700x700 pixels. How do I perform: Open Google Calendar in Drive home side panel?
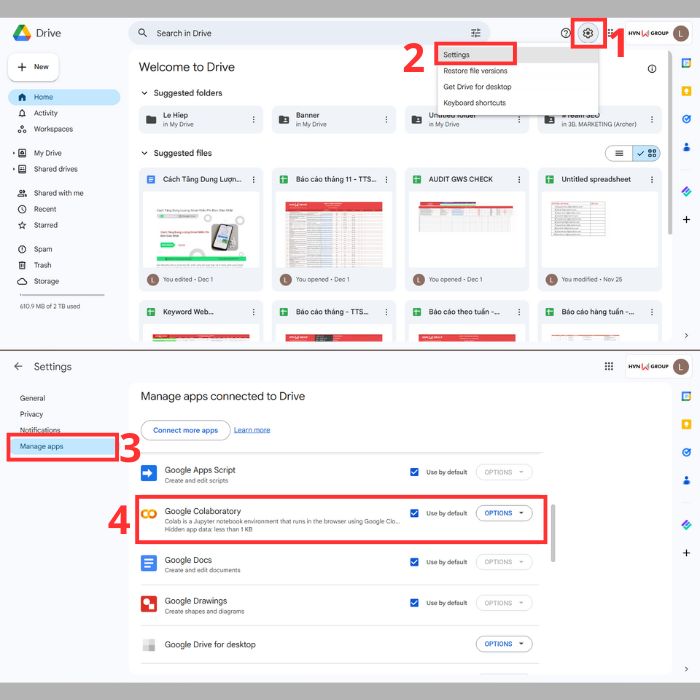pos(686,63)
